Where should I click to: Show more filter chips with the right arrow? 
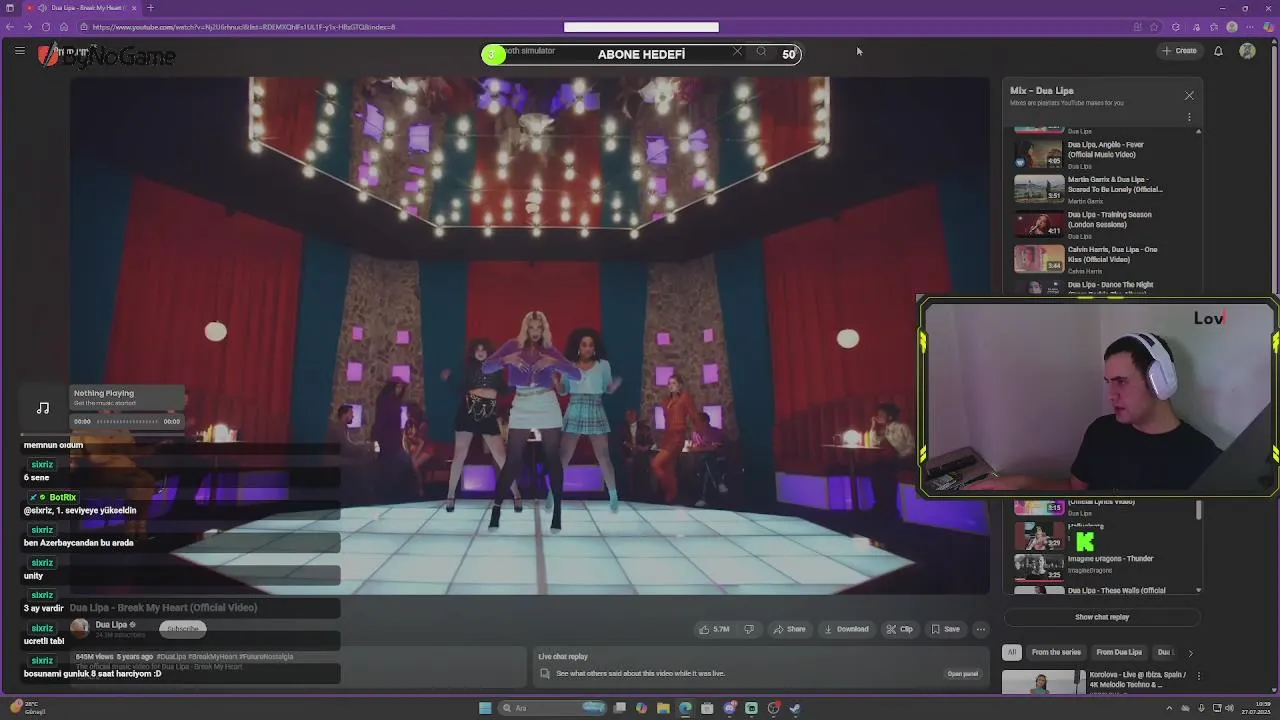coord(1190,653)
